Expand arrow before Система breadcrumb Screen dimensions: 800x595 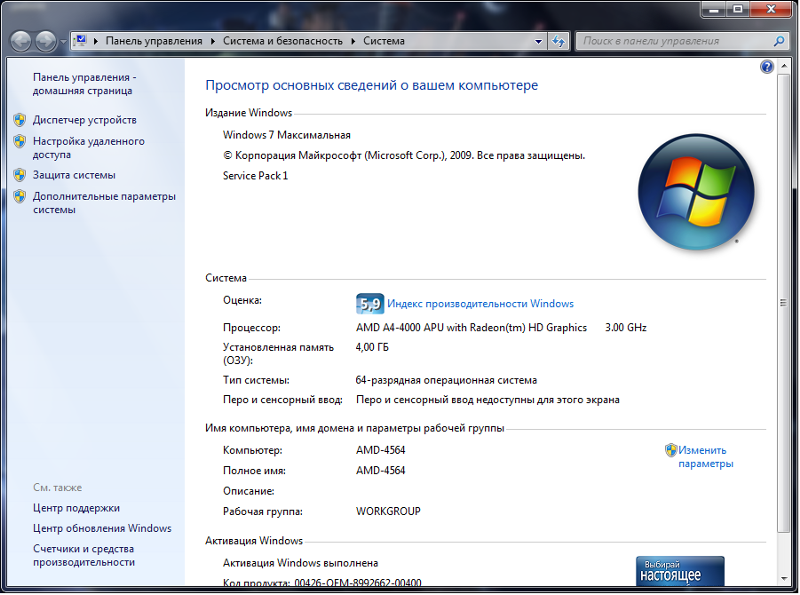coord(353,41)
